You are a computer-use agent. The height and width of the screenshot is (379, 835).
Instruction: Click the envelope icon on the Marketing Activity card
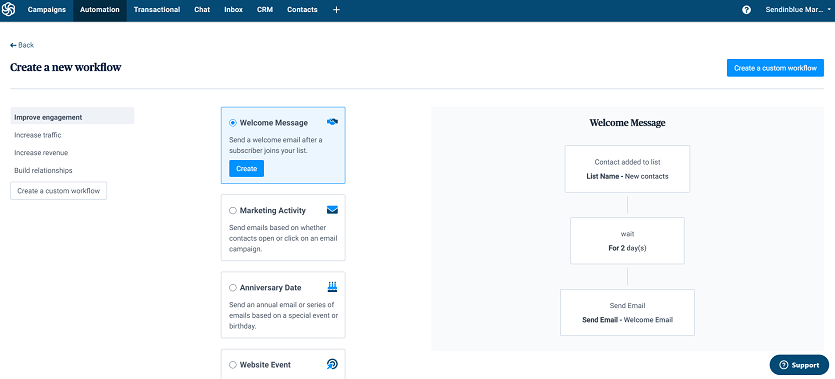[x=332, y=210]
